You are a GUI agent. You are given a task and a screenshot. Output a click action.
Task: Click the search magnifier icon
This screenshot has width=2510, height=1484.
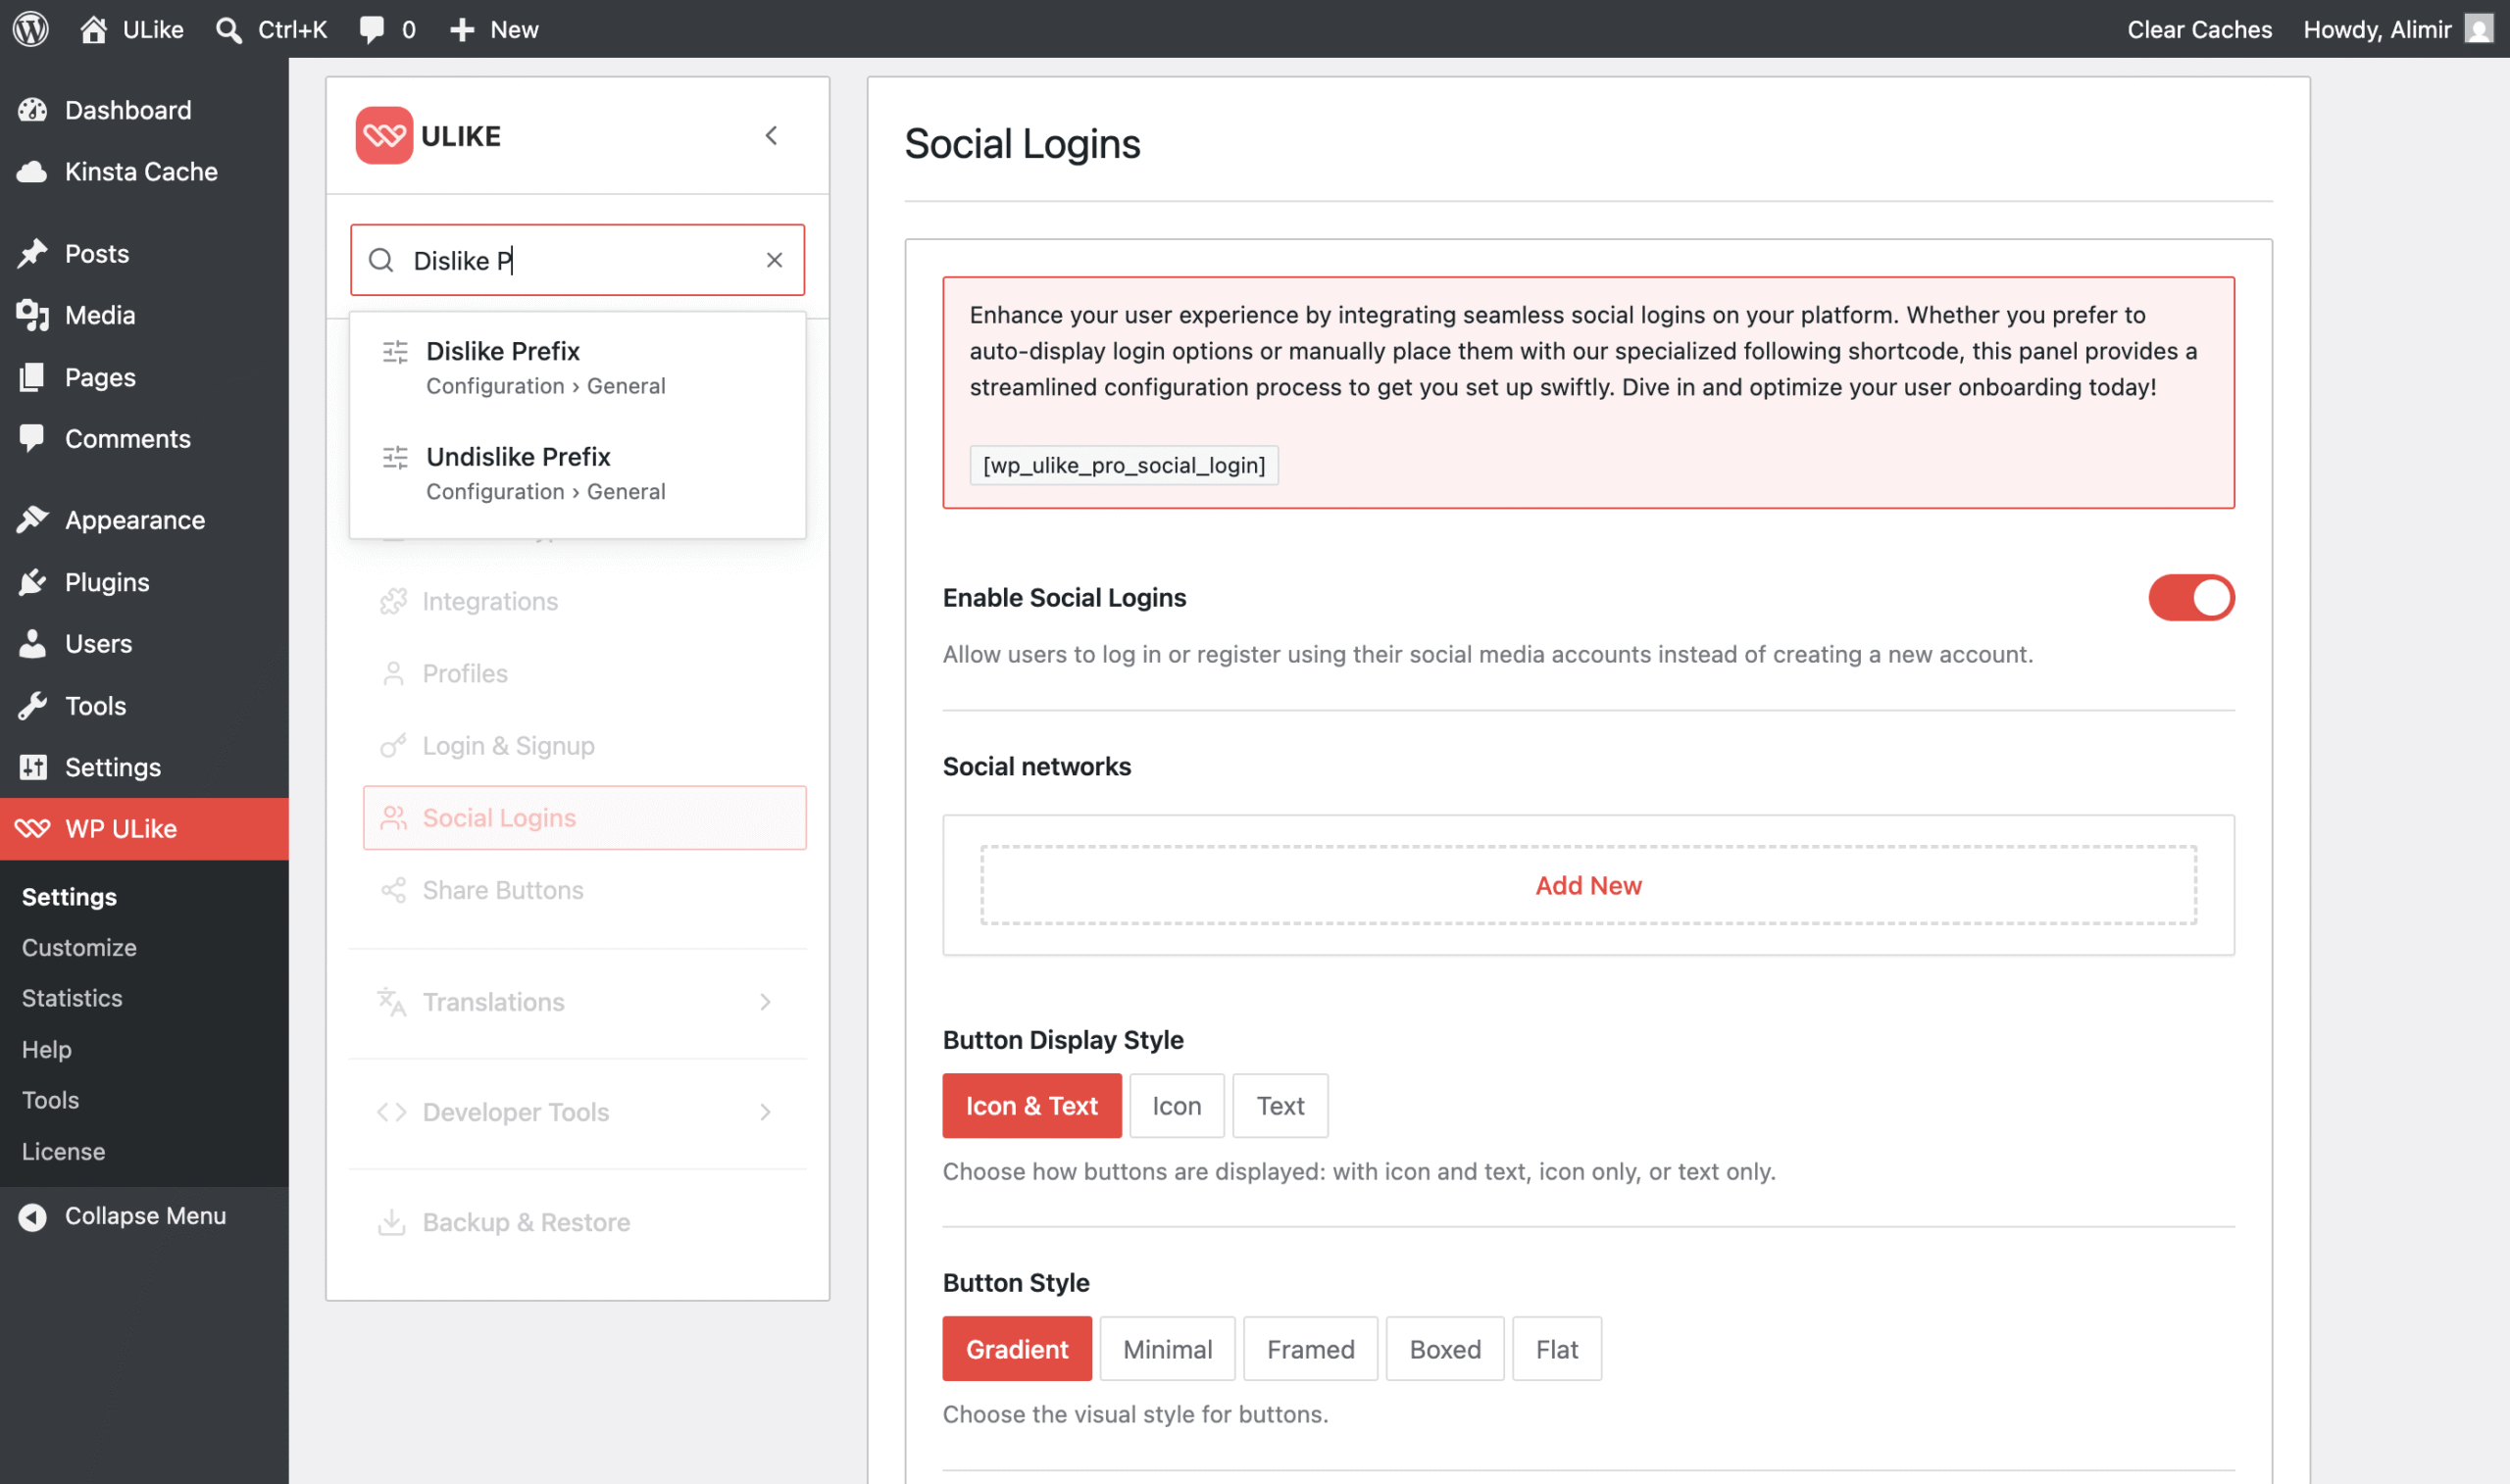[x=381, y=260]
